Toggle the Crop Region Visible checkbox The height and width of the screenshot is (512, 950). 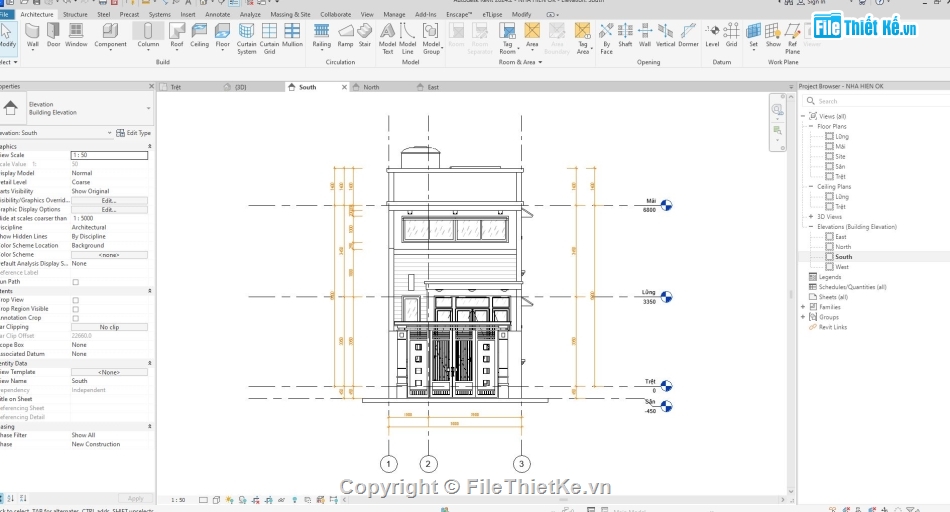(76, 309)
